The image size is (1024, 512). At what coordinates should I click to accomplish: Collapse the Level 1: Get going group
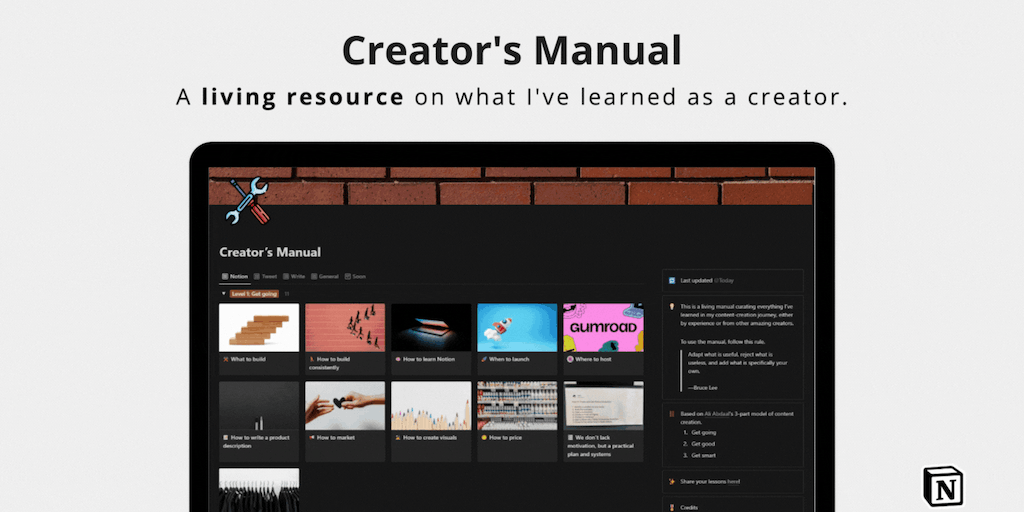(x=223, y=294)
